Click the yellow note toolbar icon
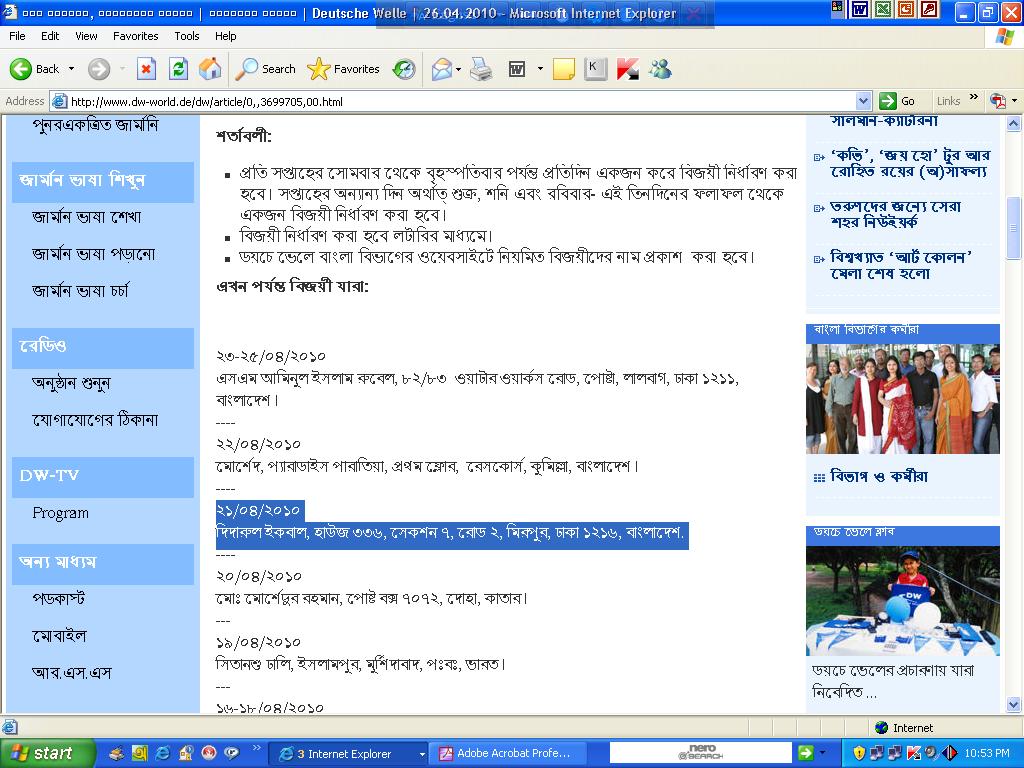The image size is (1024, 768). [x=564, y=69]
